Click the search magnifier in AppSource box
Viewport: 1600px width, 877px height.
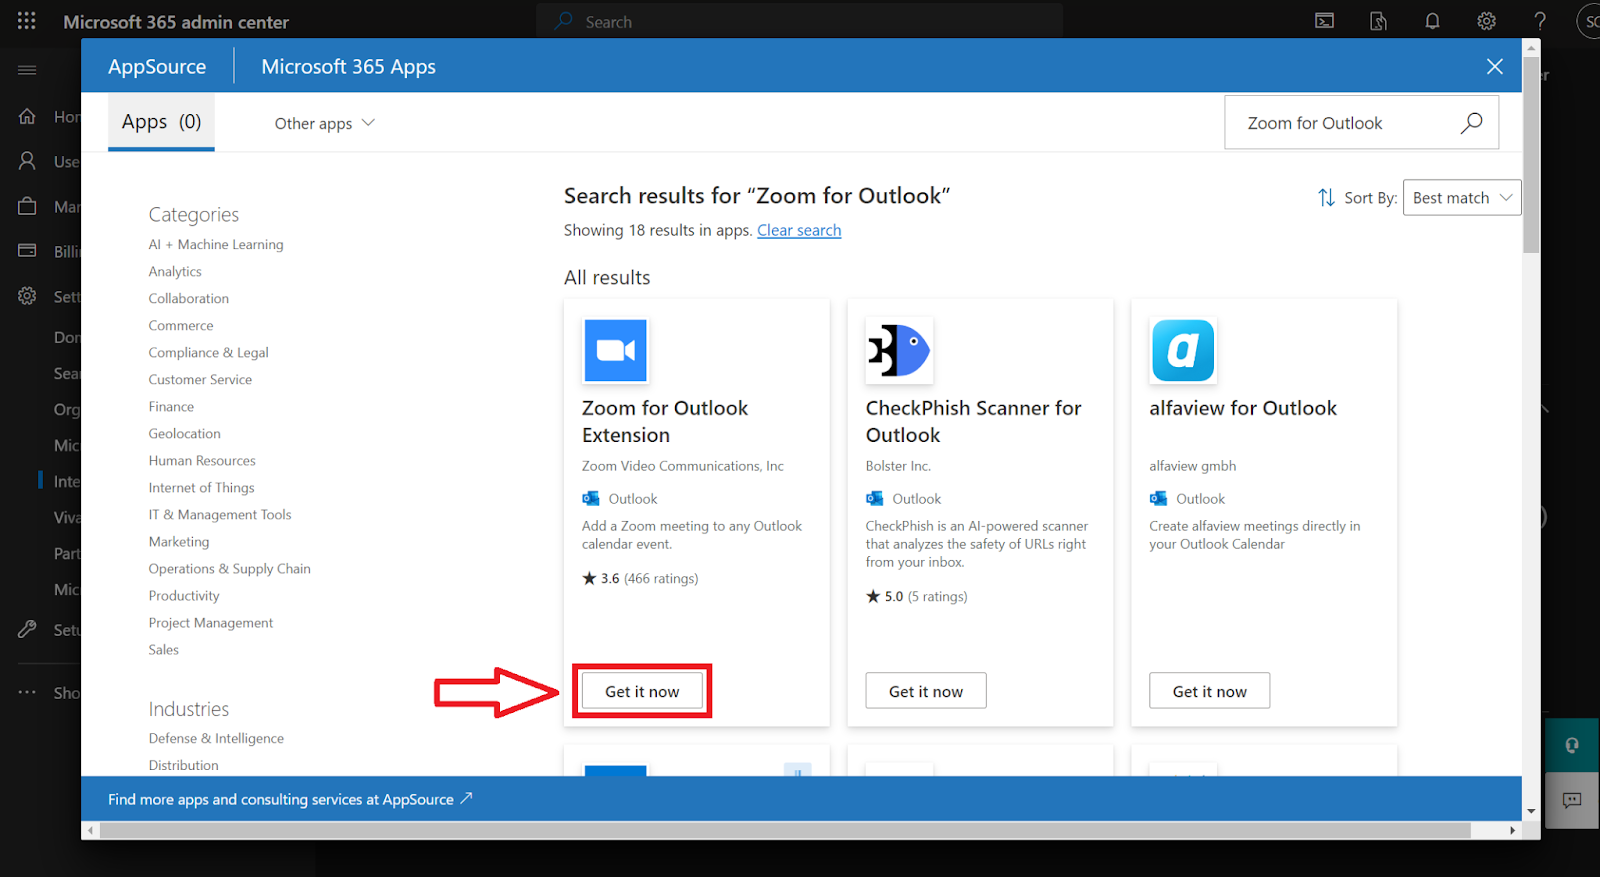1471,123
